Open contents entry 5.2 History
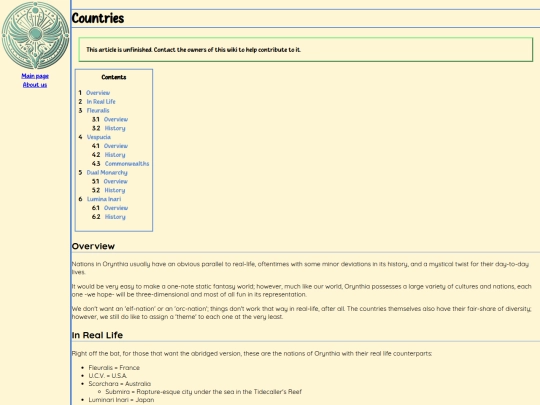This screenshot has width=540, height=405. point(115,190)
